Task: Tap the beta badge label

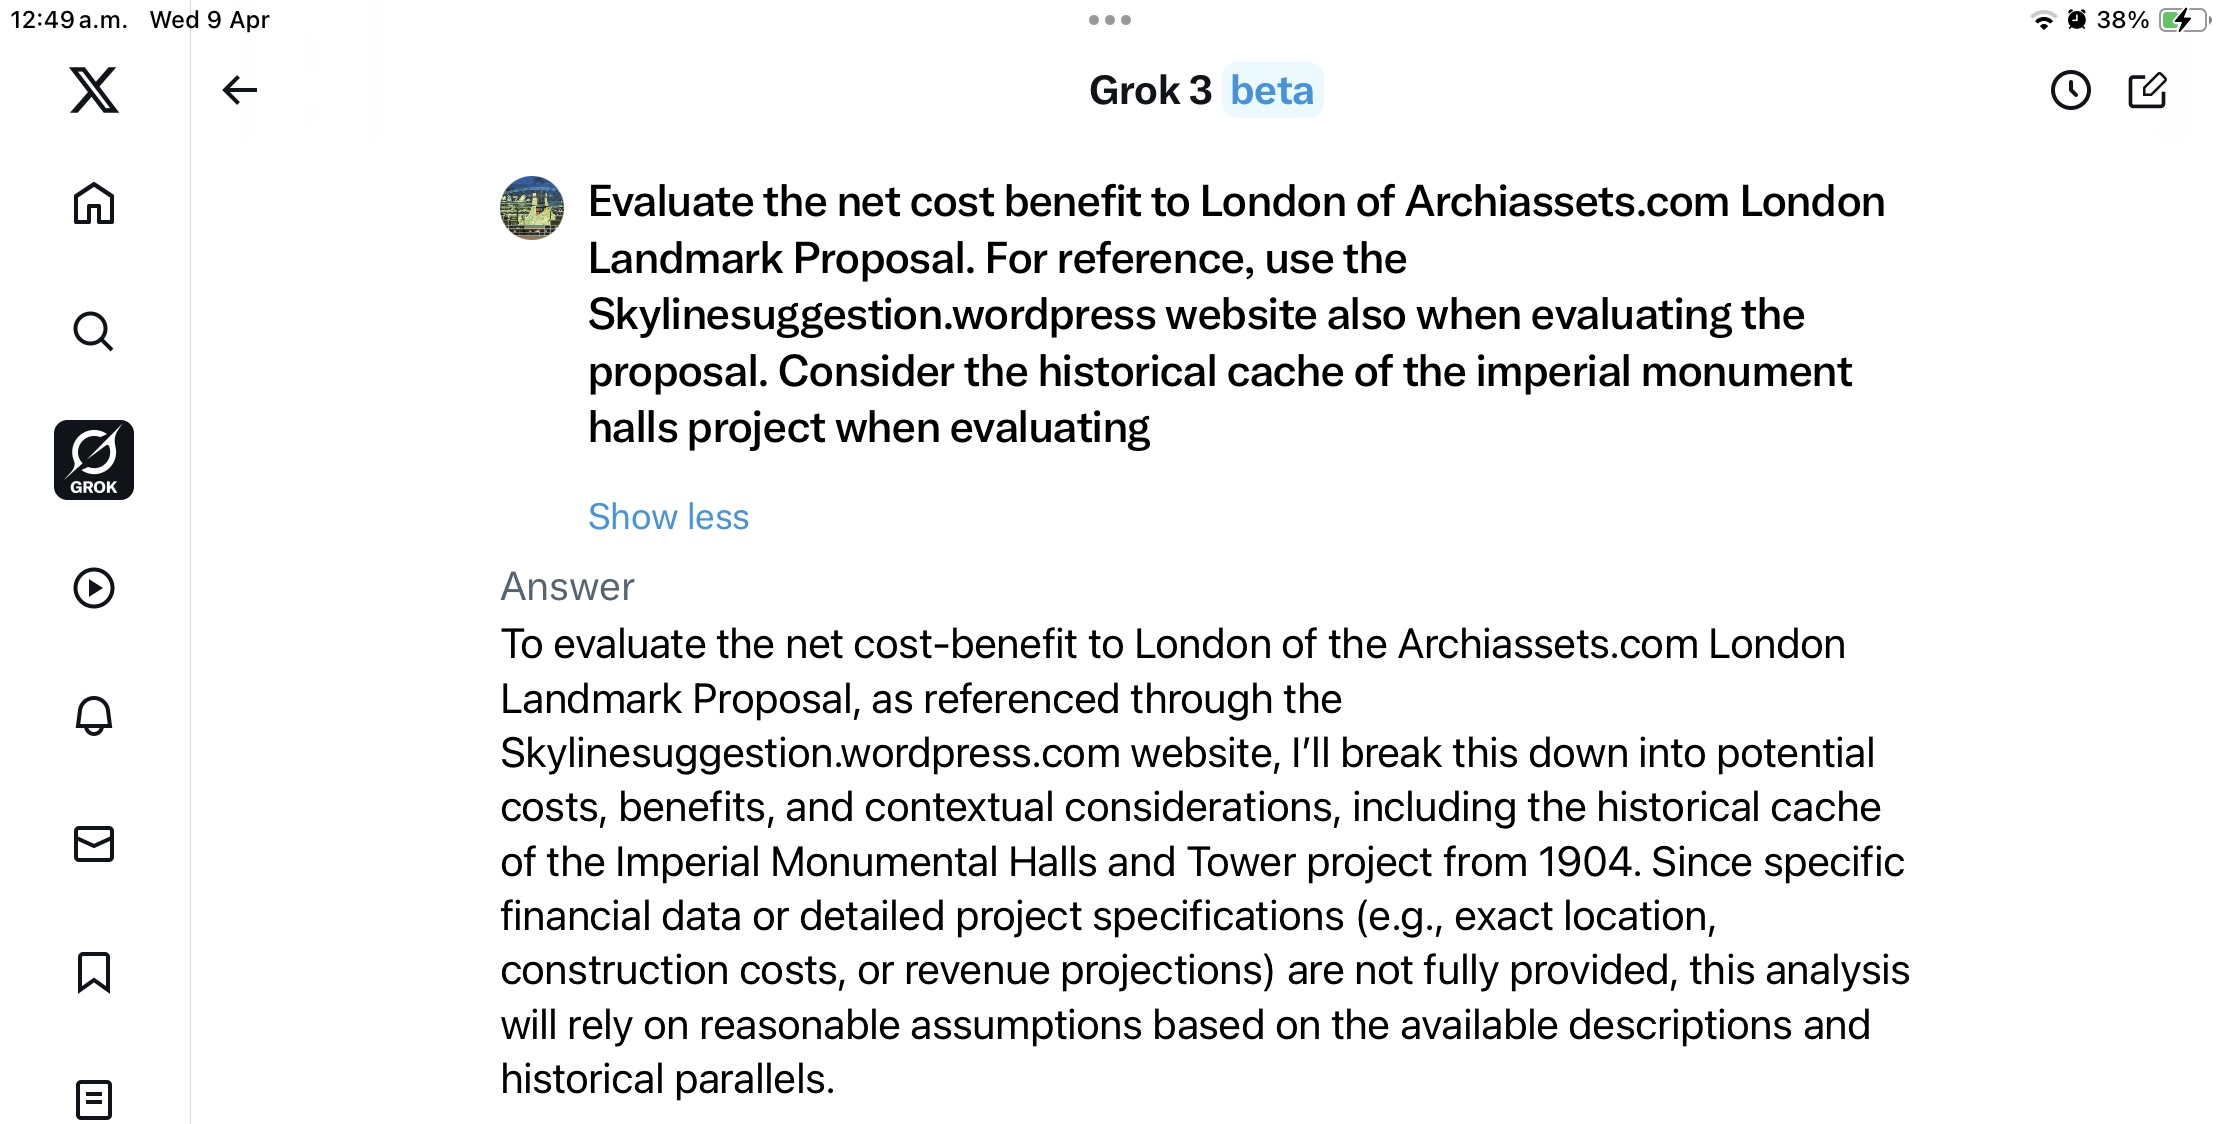Action: tap(1272, 91)
